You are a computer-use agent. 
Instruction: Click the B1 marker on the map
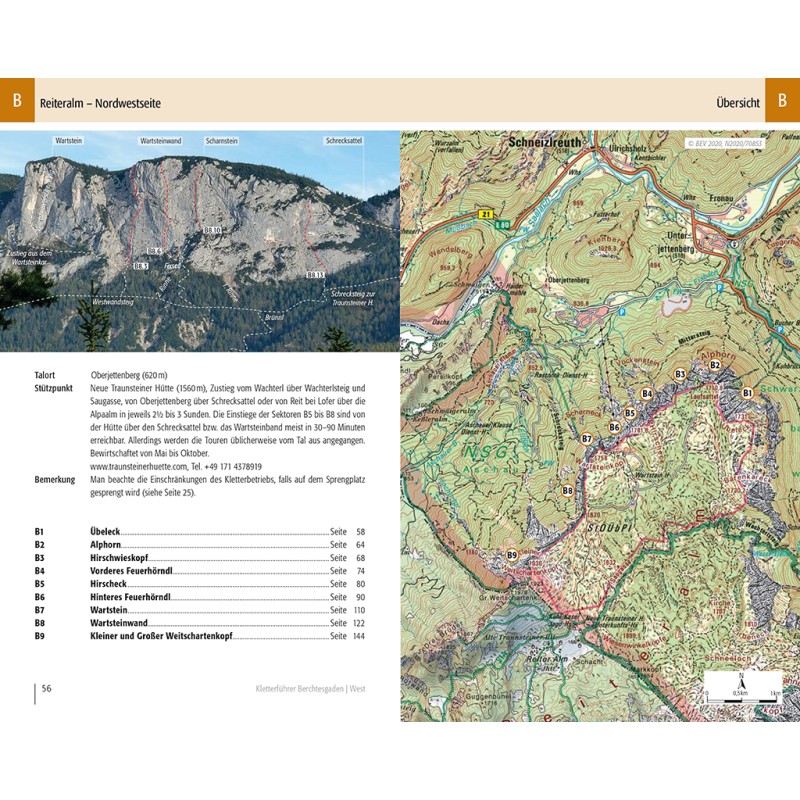pyautogui.click(x=747, y=393)
